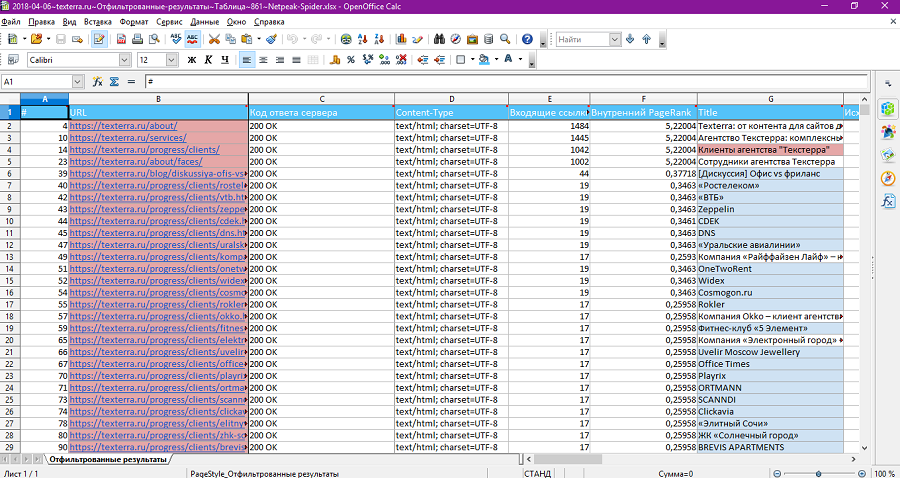The height and width of the screenshot is (478, 900).
Task: Toggle Justified alignment
Action: (296, 59)
